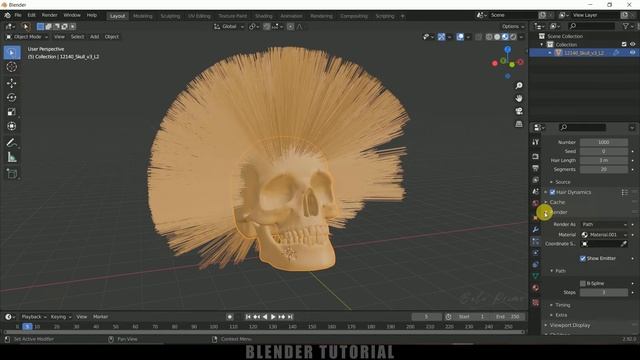Open the timeline Playback menu
The image size is (640, 360).
tap(33, 317)
